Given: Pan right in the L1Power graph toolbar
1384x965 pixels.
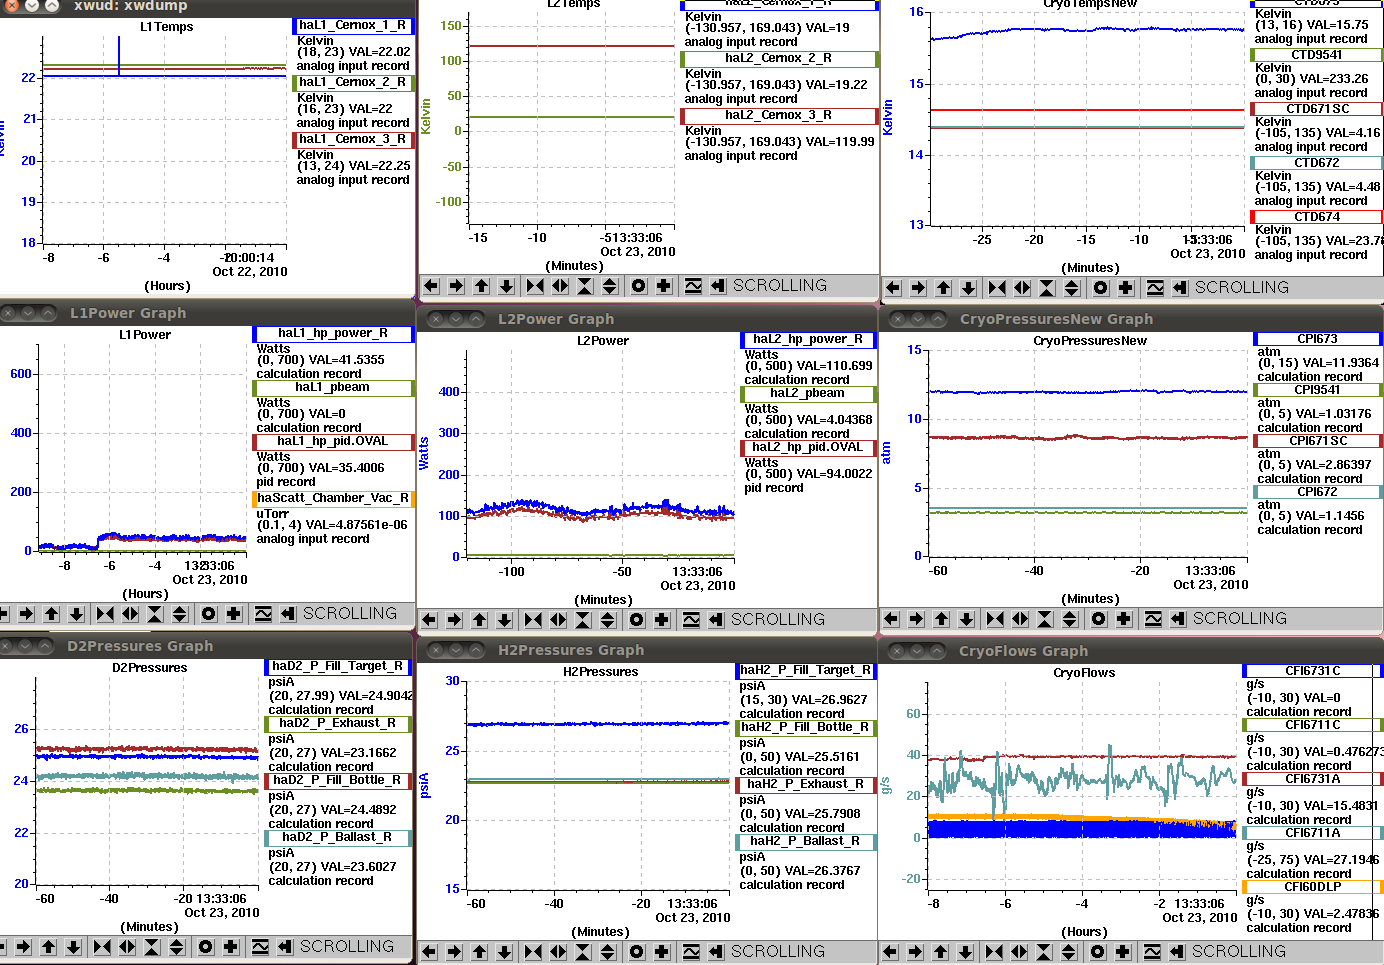Looking at the screenshot, I should tap(26, 614).
